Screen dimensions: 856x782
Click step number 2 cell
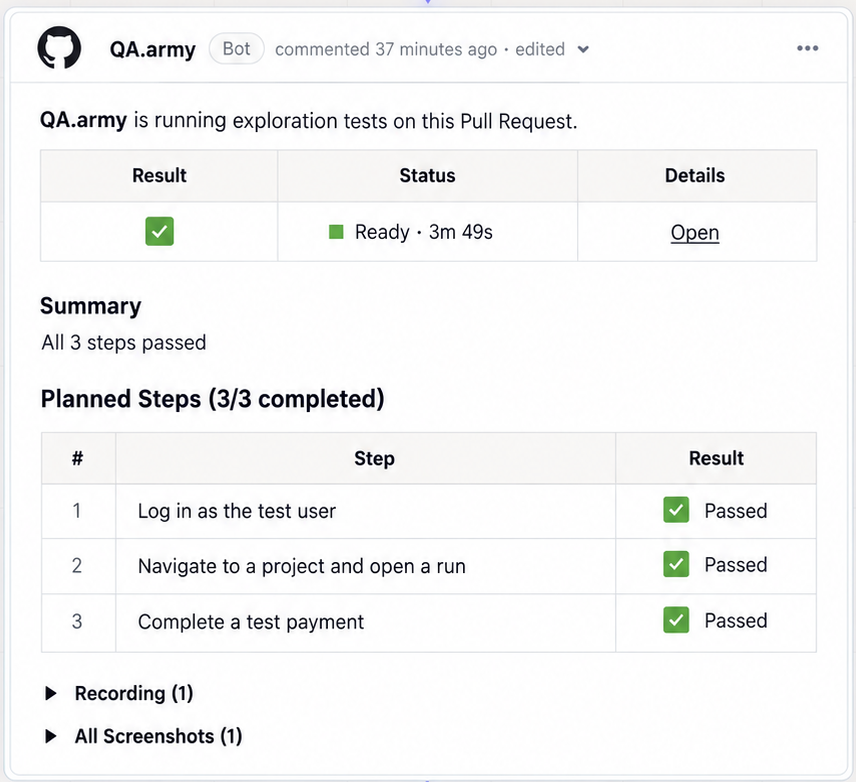point(77,566)
